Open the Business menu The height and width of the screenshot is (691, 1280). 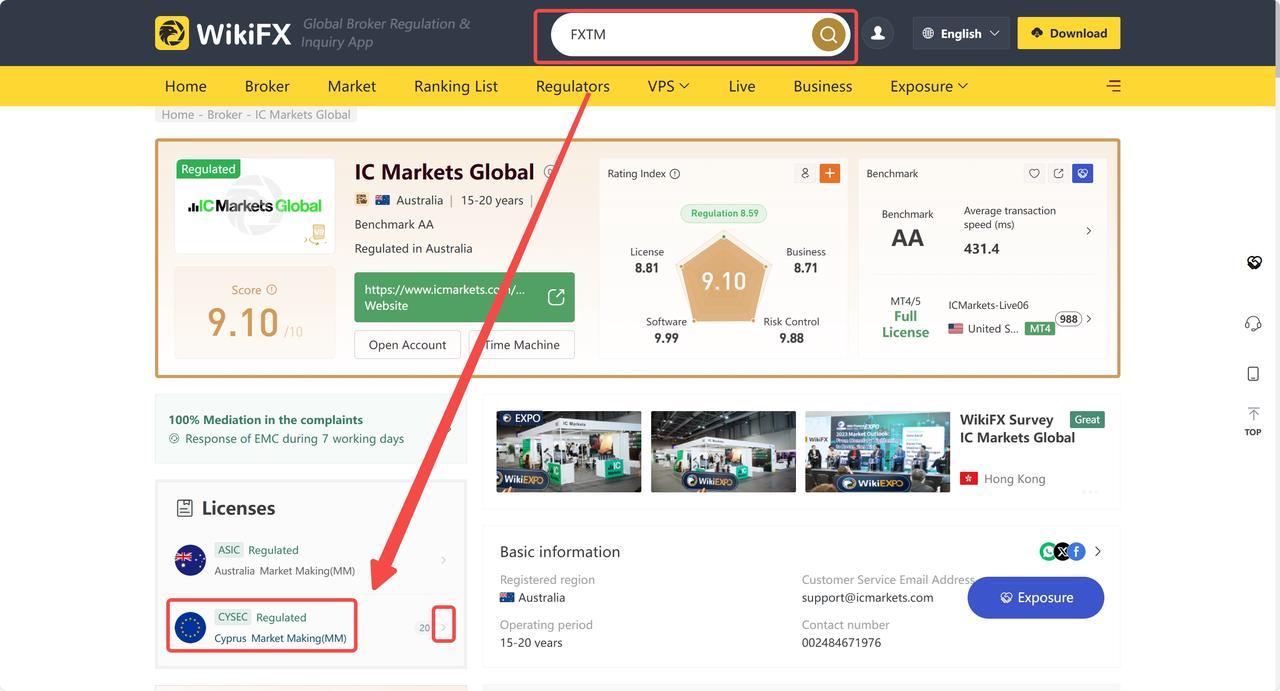[x=823, y=86]
